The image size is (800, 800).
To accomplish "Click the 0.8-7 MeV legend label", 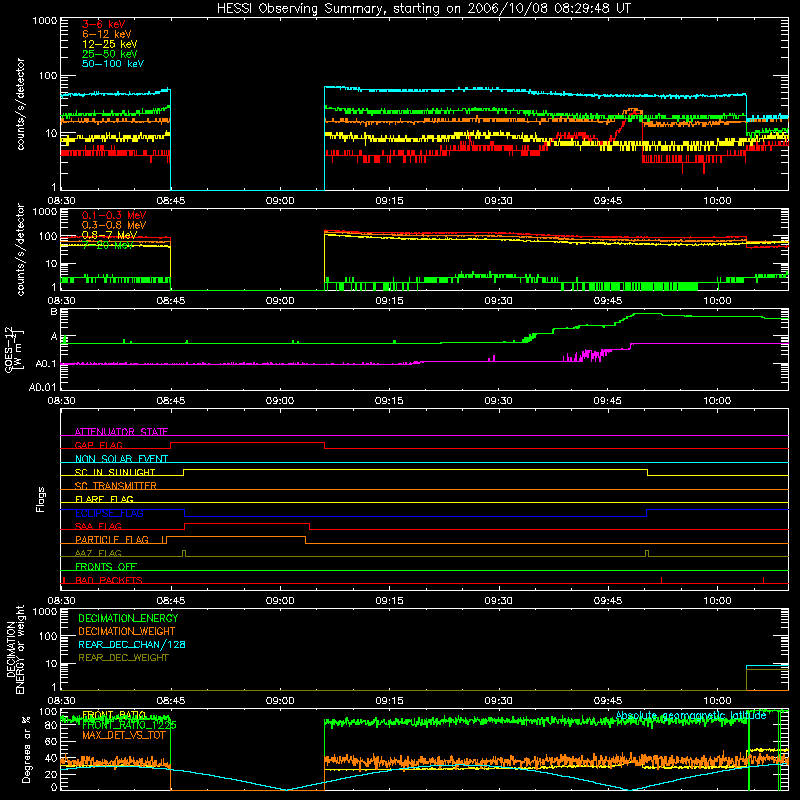I will [x=109, y=235].
